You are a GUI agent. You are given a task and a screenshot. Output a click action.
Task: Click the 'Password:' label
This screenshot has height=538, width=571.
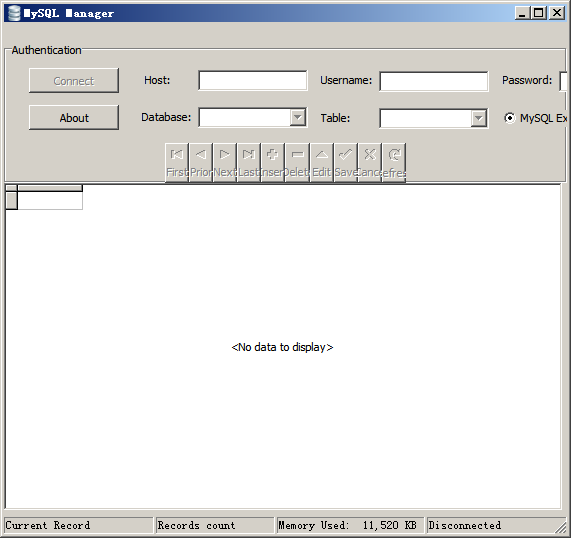pos(527,80)
